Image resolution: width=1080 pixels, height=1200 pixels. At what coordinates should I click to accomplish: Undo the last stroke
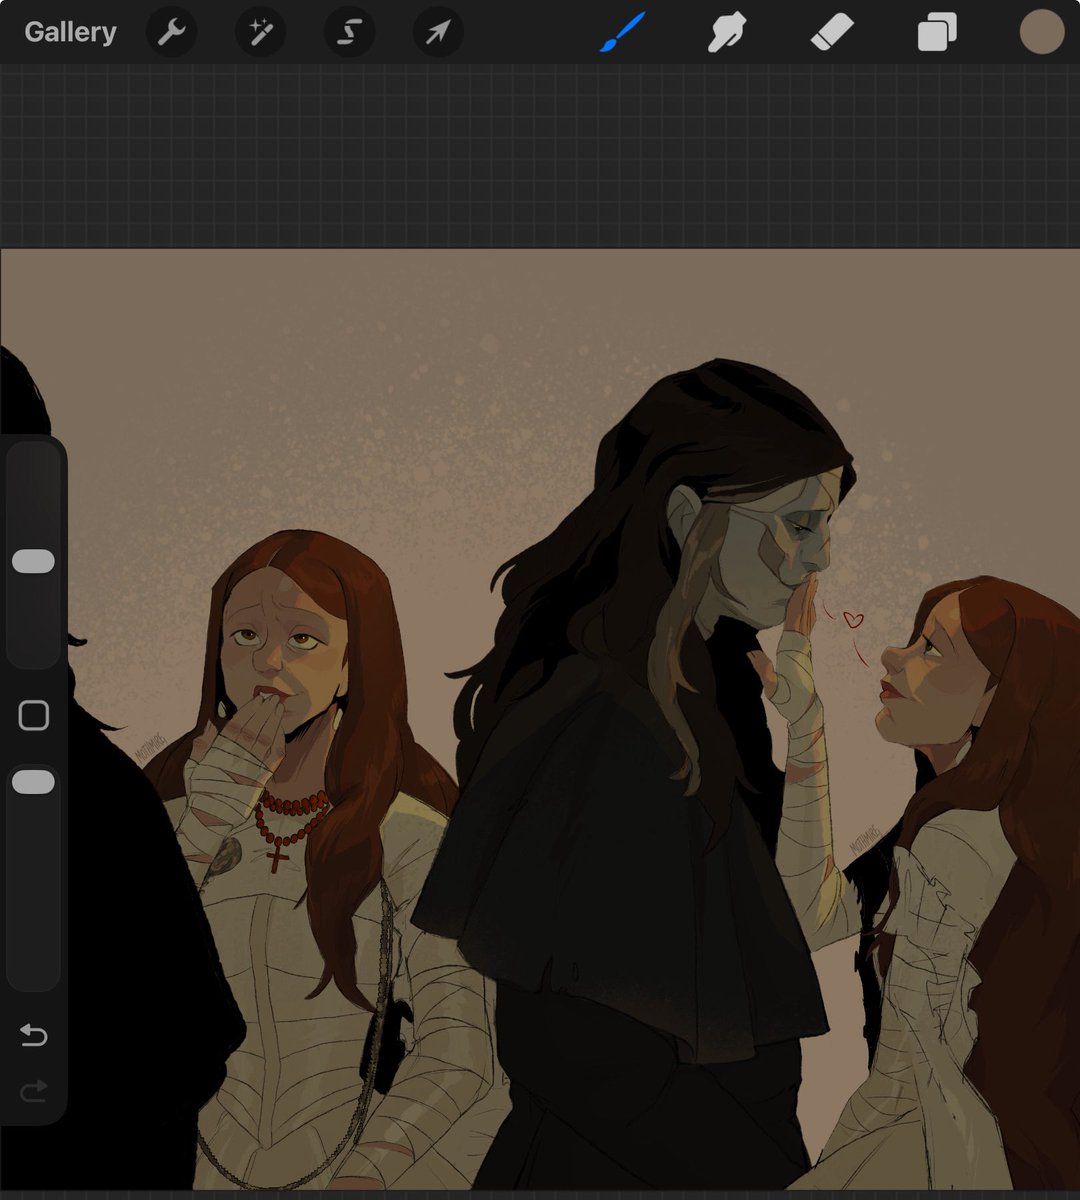[34, 1035]
